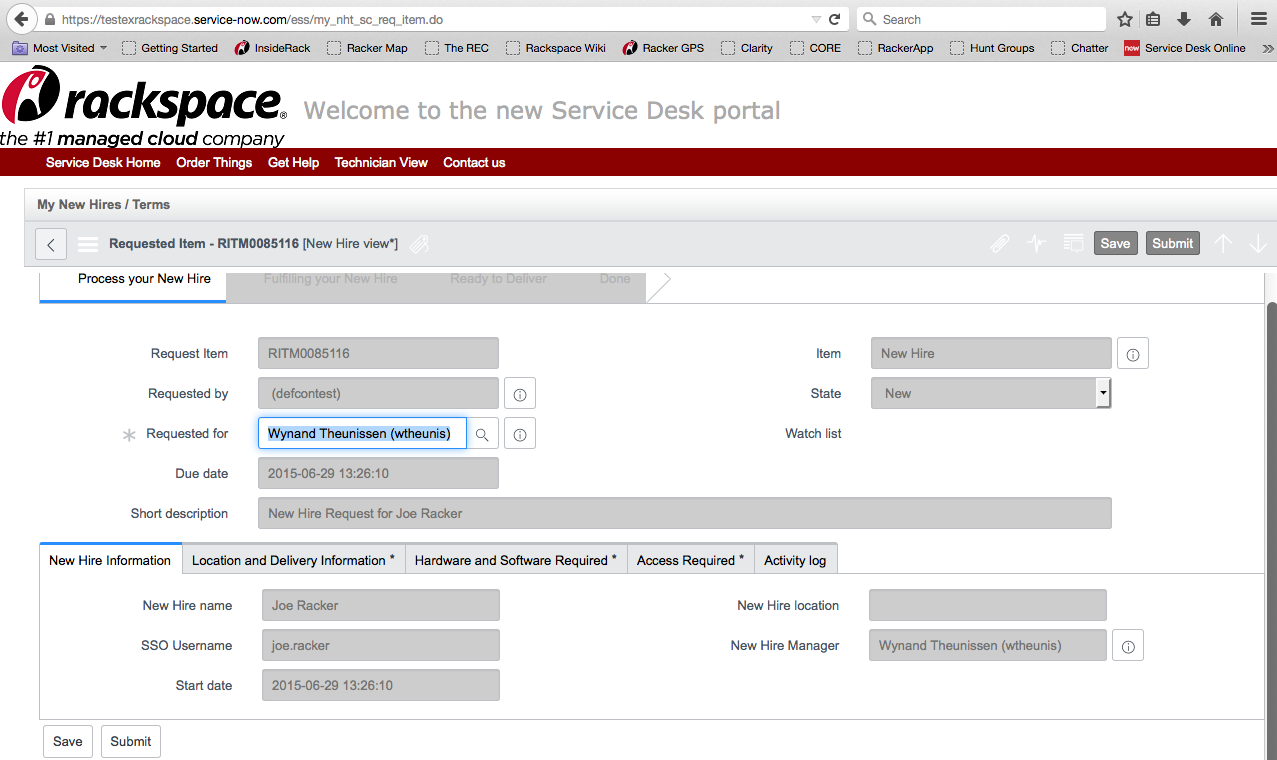Show info for the Requested by field
The height and width of the screenshot is (760, 1277).
520,394
